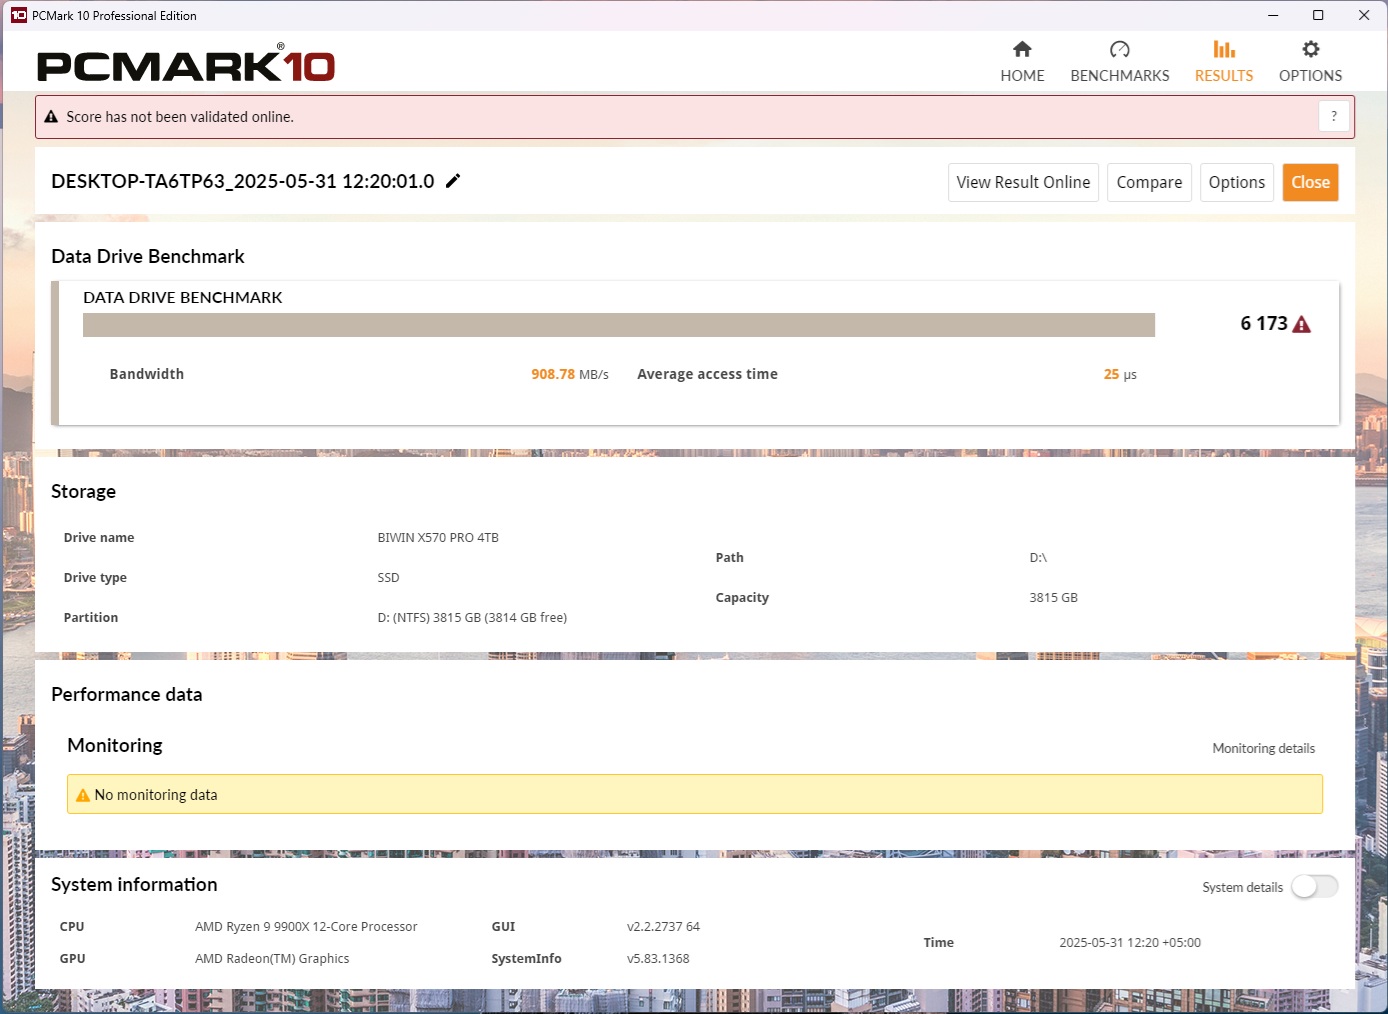1388x1014 pixels.
Task: Click View Result Online button
Action: click(x=1023, y=182)
